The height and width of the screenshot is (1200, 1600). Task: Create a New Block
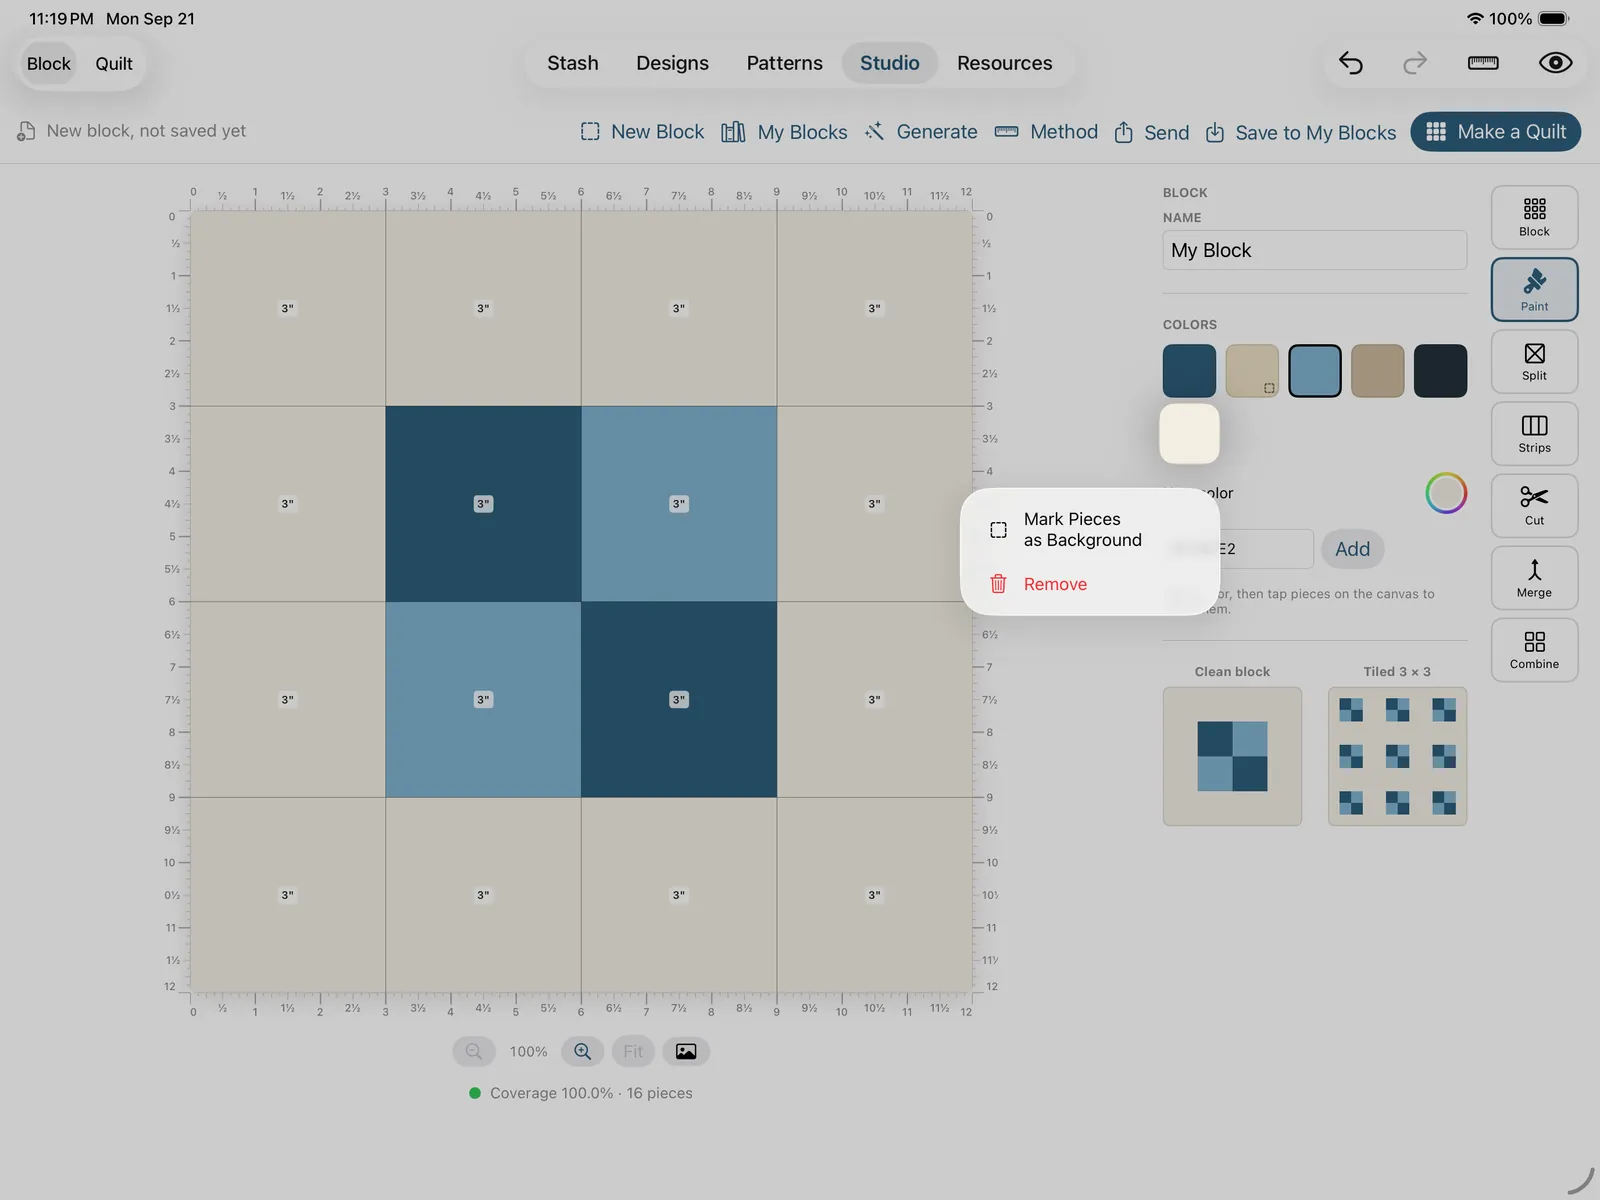[x=642, y=132]
